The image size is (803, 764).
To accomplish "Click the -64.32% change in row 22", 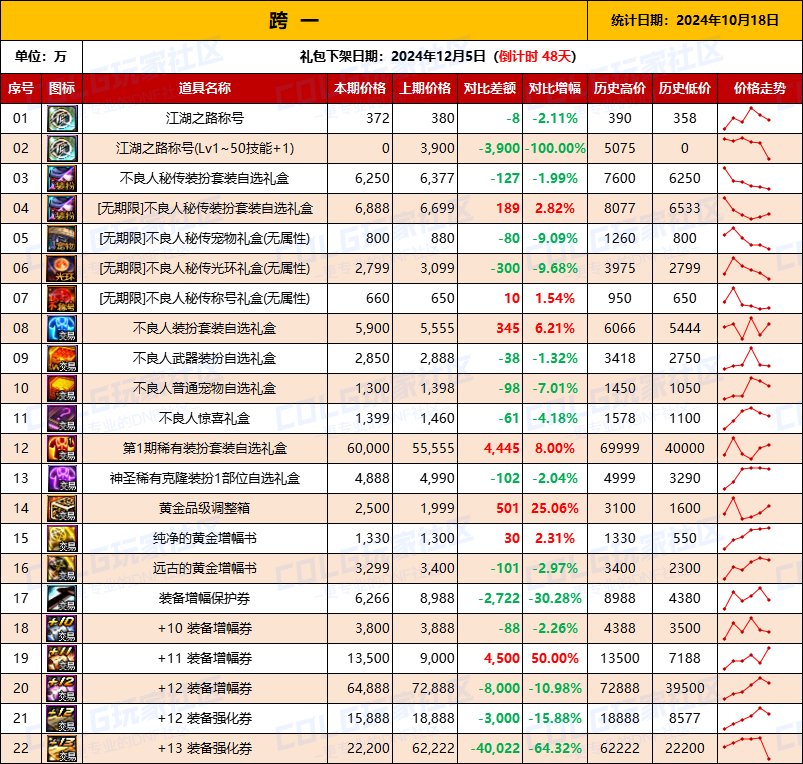I will click(555, 749).
